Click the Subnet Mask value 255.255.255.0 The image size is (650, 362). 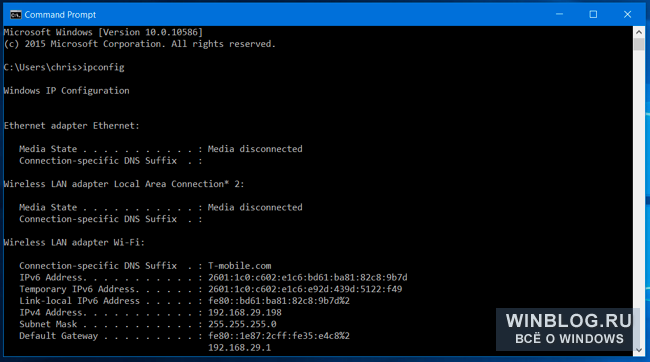point(242,324)
